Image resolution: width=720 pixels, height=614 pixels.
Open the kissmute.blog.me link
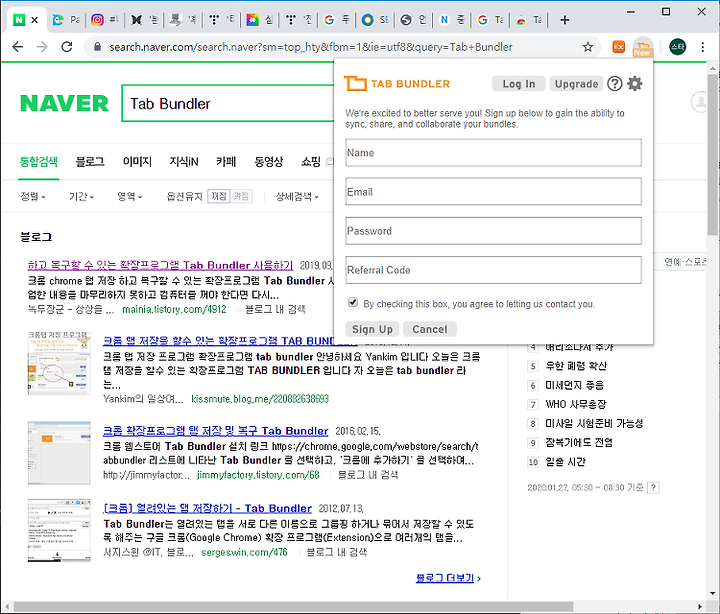click(260, 399)
